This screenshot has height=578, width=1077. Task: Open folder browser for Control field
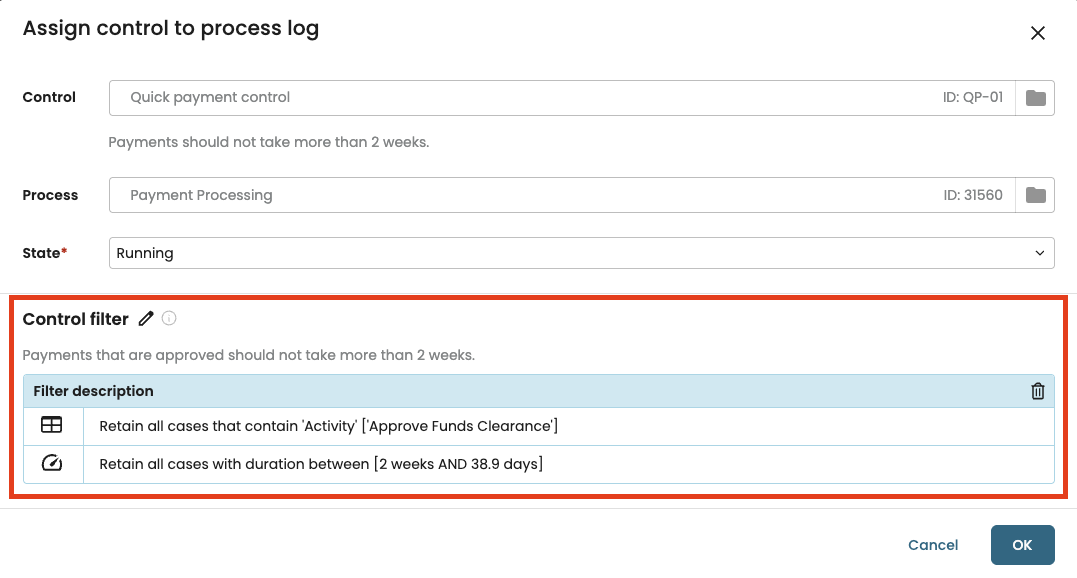click(x=1035, y=97)
